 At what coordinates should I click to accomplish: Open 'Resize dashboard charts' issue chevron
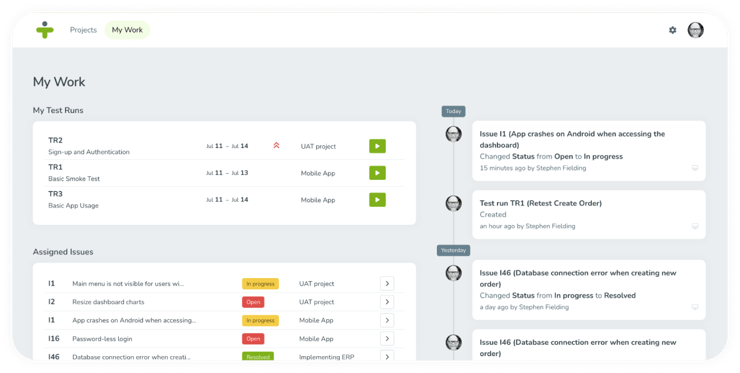click(387, 302)
